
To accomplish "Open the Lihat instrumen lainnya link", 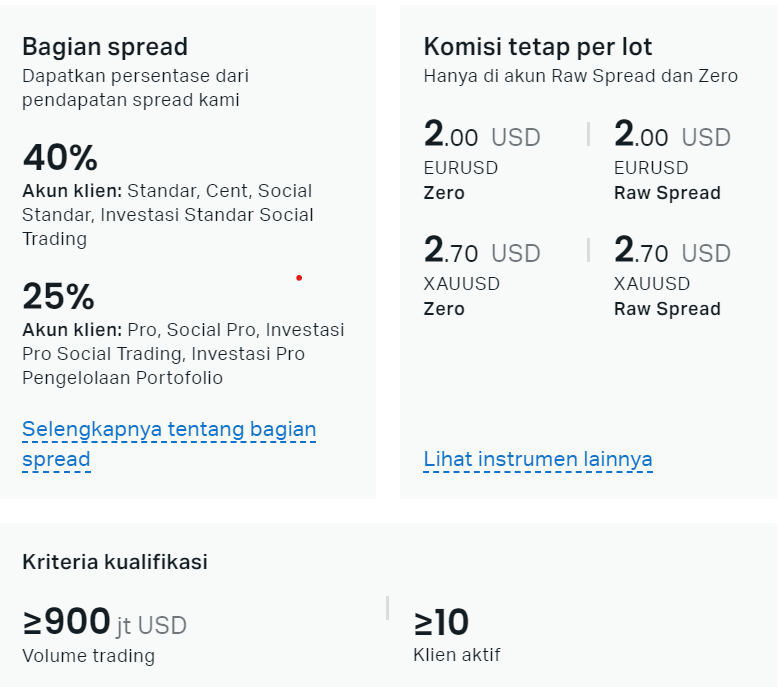I will [x=538, y=459].
